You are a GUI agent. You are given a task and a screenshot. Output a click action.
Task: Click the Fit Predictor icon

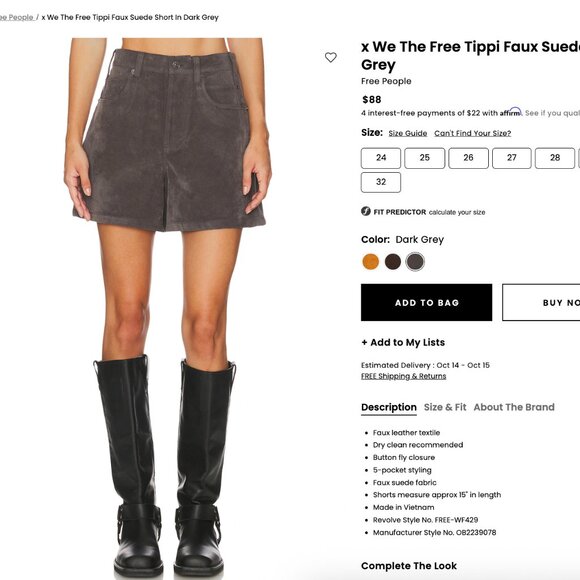[365, 211]
